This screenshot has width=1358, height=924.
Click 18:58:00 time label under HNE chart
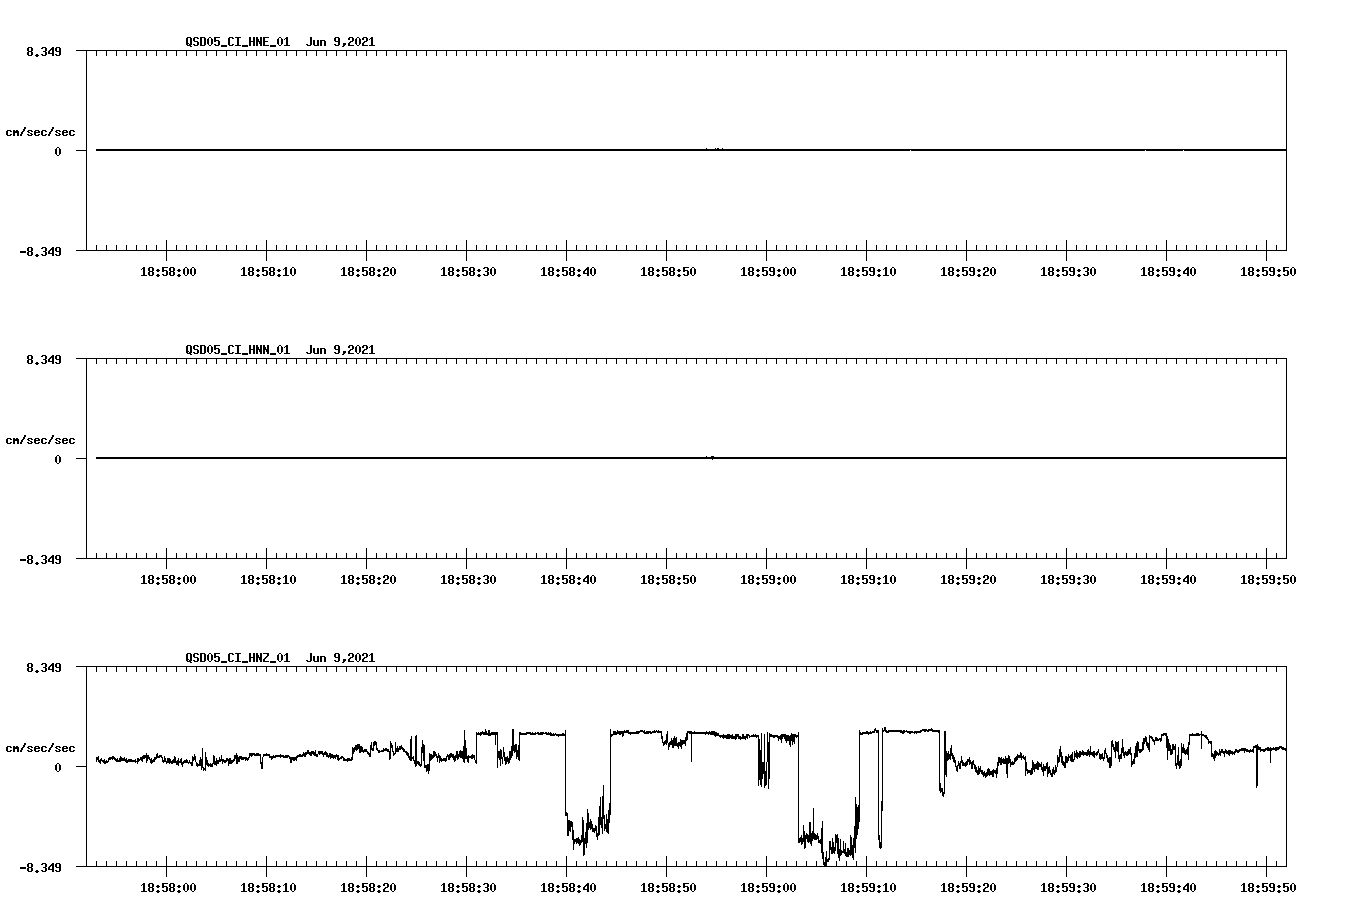click(x=168, y=271)
